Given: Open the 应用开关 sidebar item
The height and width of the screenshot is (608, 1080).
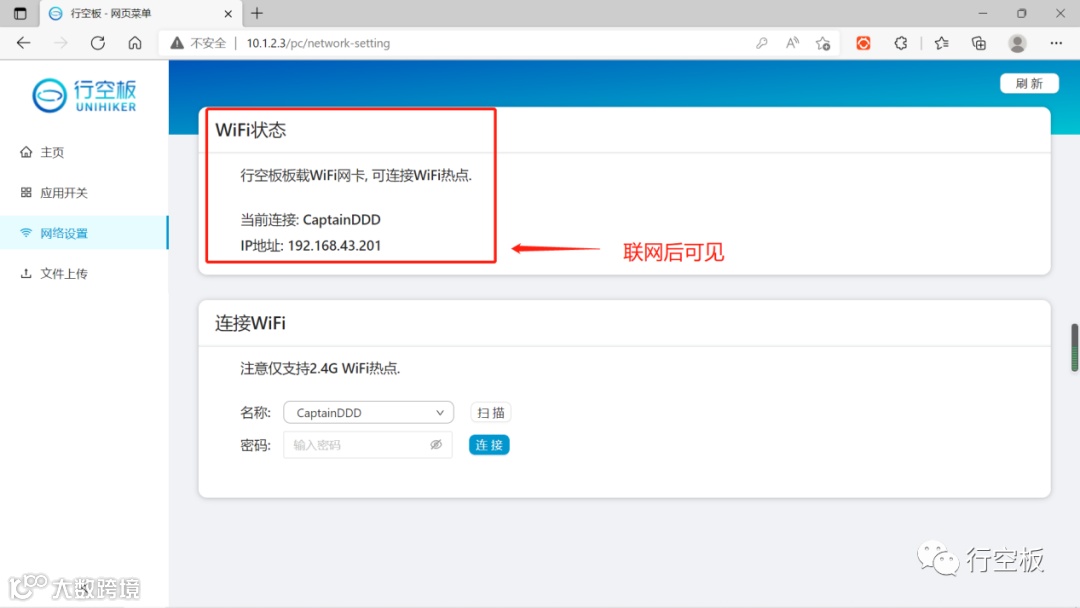Looking at the screenshot, I should (x=84, y=193).
